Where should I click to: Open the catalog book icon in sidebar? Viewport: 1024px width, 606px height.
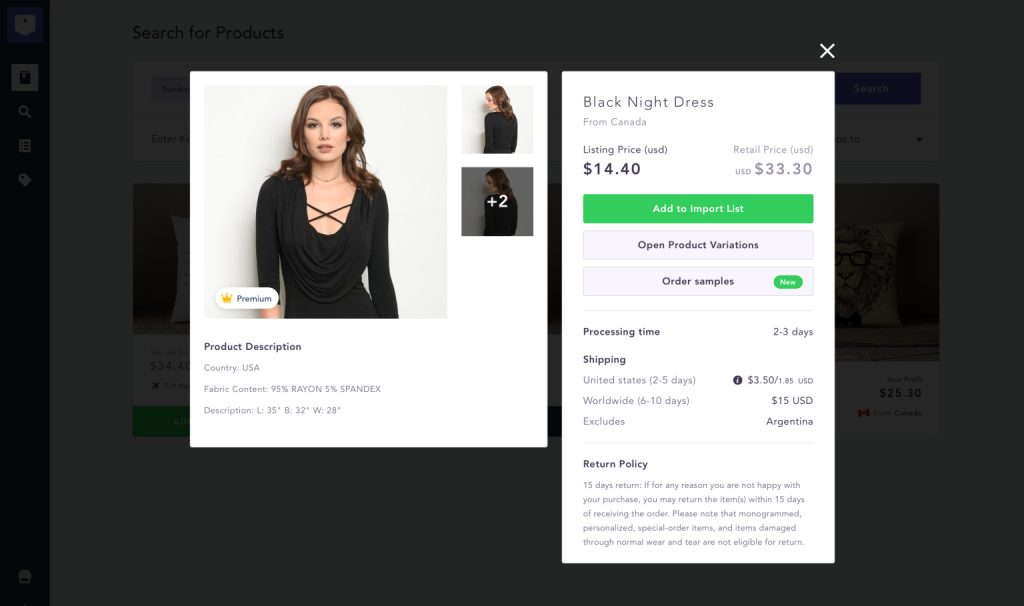click(x=25, y=77)
